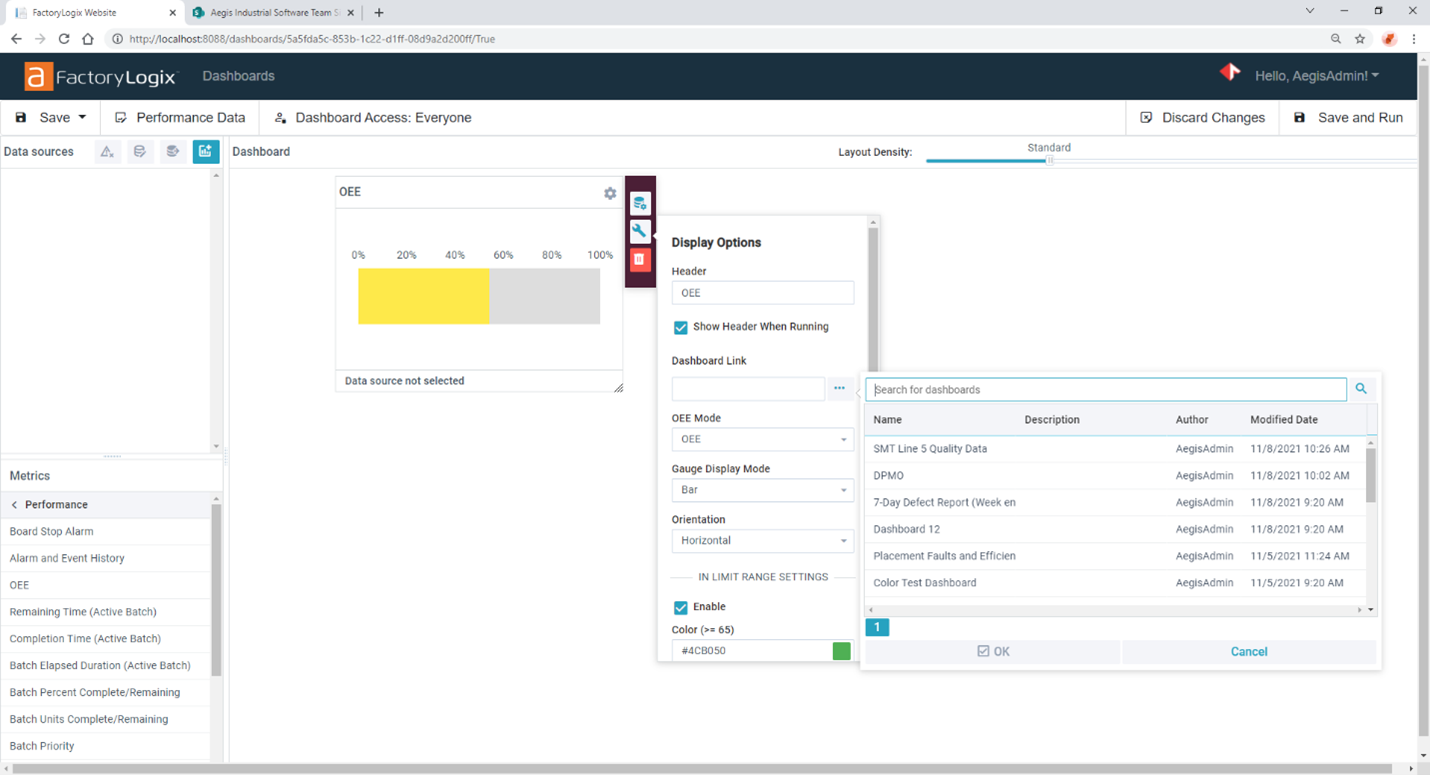Open the Dashboards menu item
1430x775 pixels.
pyautogui.click(x=238, y=75)
